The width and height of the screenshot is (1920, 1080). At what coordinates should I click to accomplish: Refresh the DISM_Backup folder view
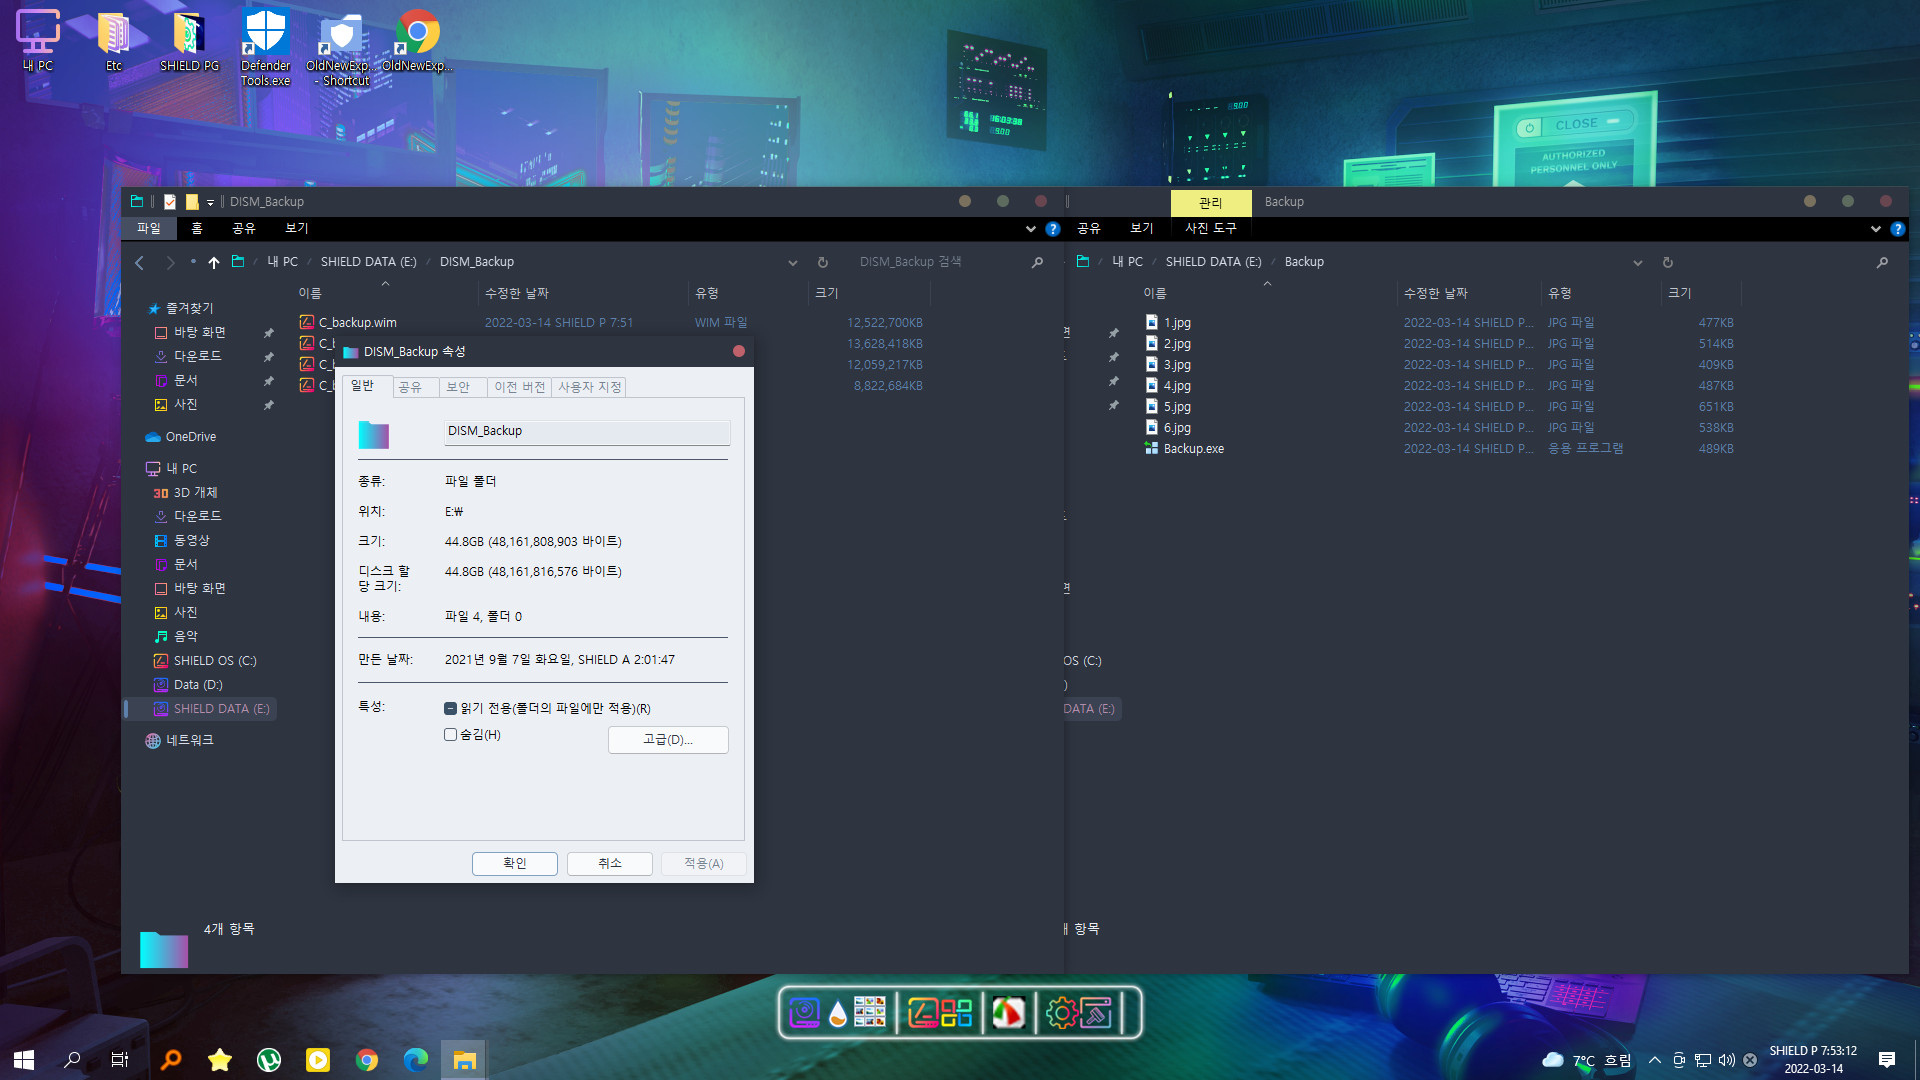click(823, 262)
